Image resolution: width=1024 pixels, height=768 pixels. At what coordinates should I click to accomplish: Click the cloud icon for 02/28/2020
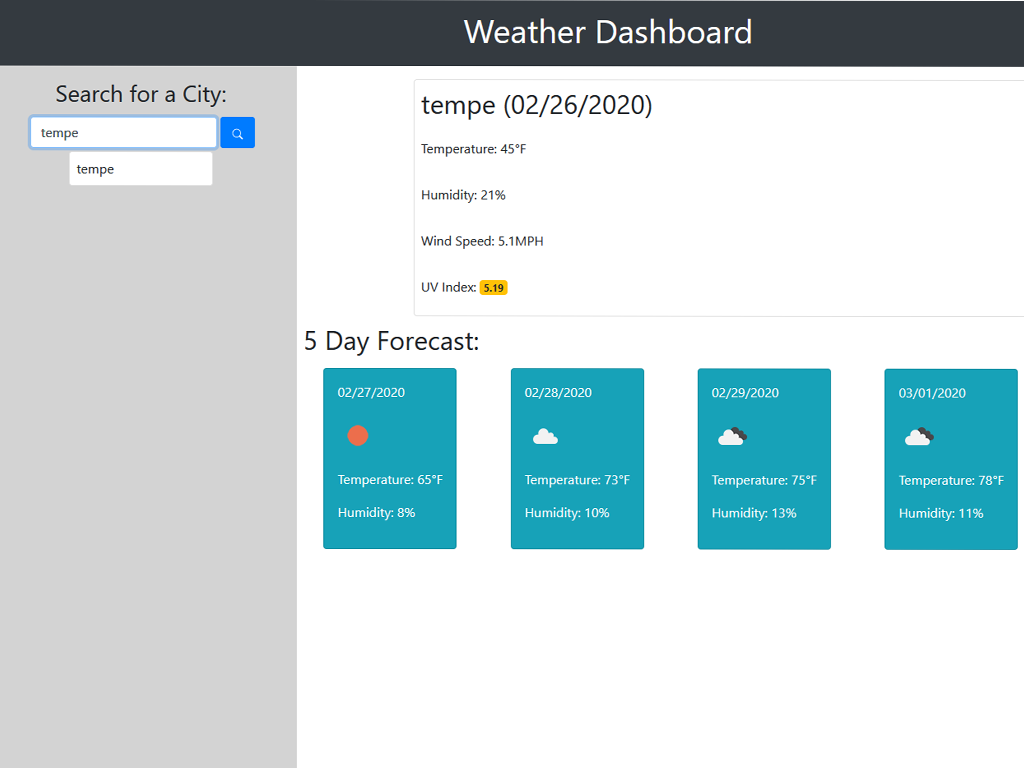(x=545, y=436)
